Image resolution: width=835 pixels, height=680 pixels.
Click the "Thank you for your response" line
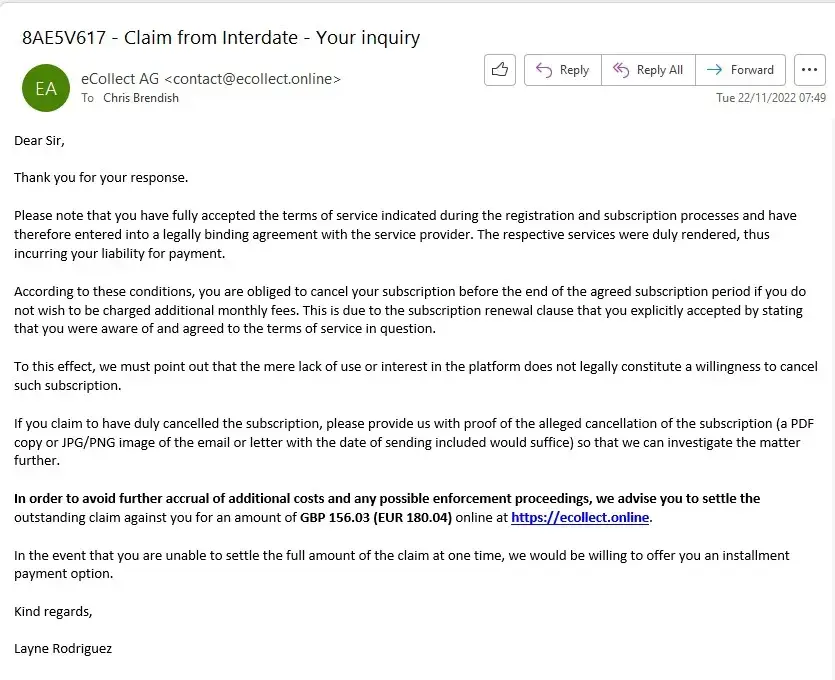(x=101, y=178)
